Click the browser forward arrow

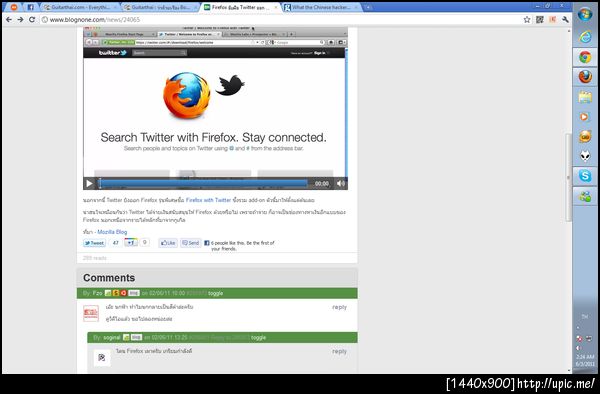pyautogui.click(x=20, y=20)
